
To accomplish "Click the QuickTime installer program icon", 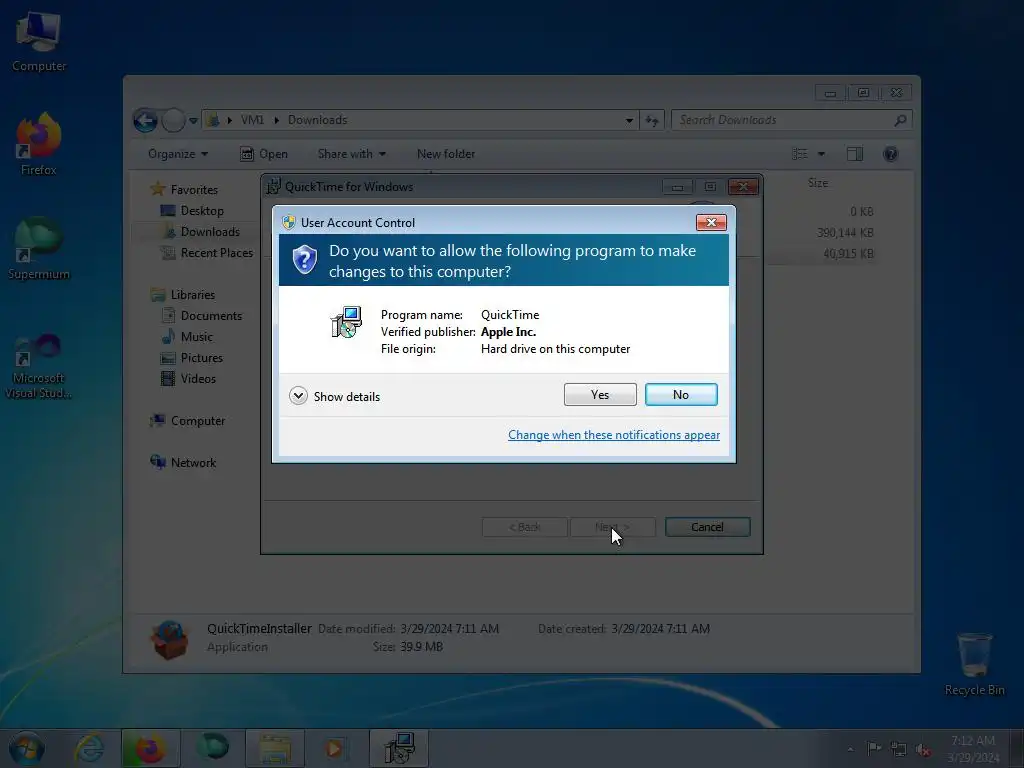I will click(x=347, y=322).
